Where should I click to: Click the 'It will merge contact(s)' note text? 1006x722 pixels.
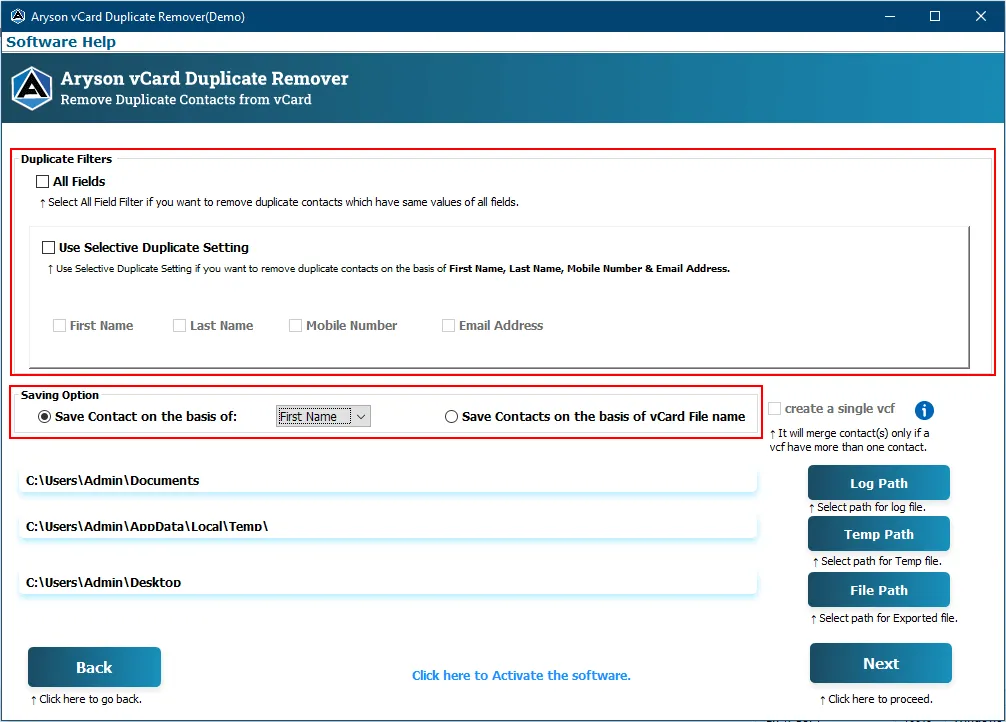[x=849, y=440]
